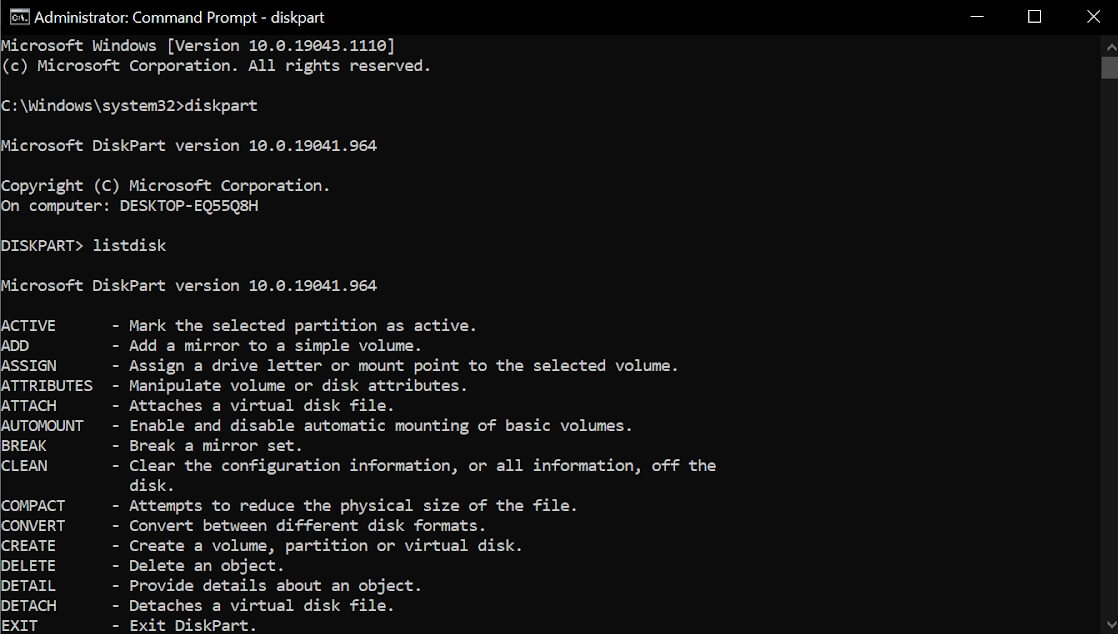The height and width of the screenshot is (634, 1118).
Task: Click the window title text 'Administrator: Command Prompt - diskpart'
Action: (179, 17)
